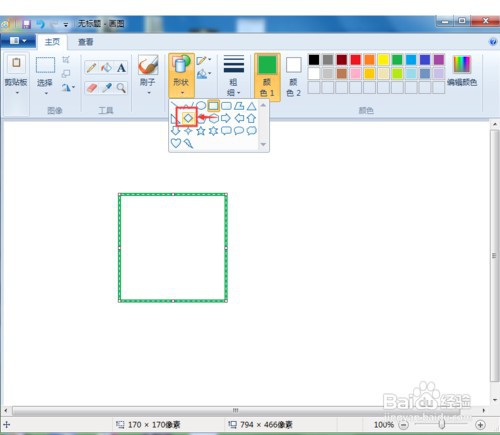This screenshot has width=500, height=435.
Task: Click the vertical scrollbar up arrow
Action: 495,124
